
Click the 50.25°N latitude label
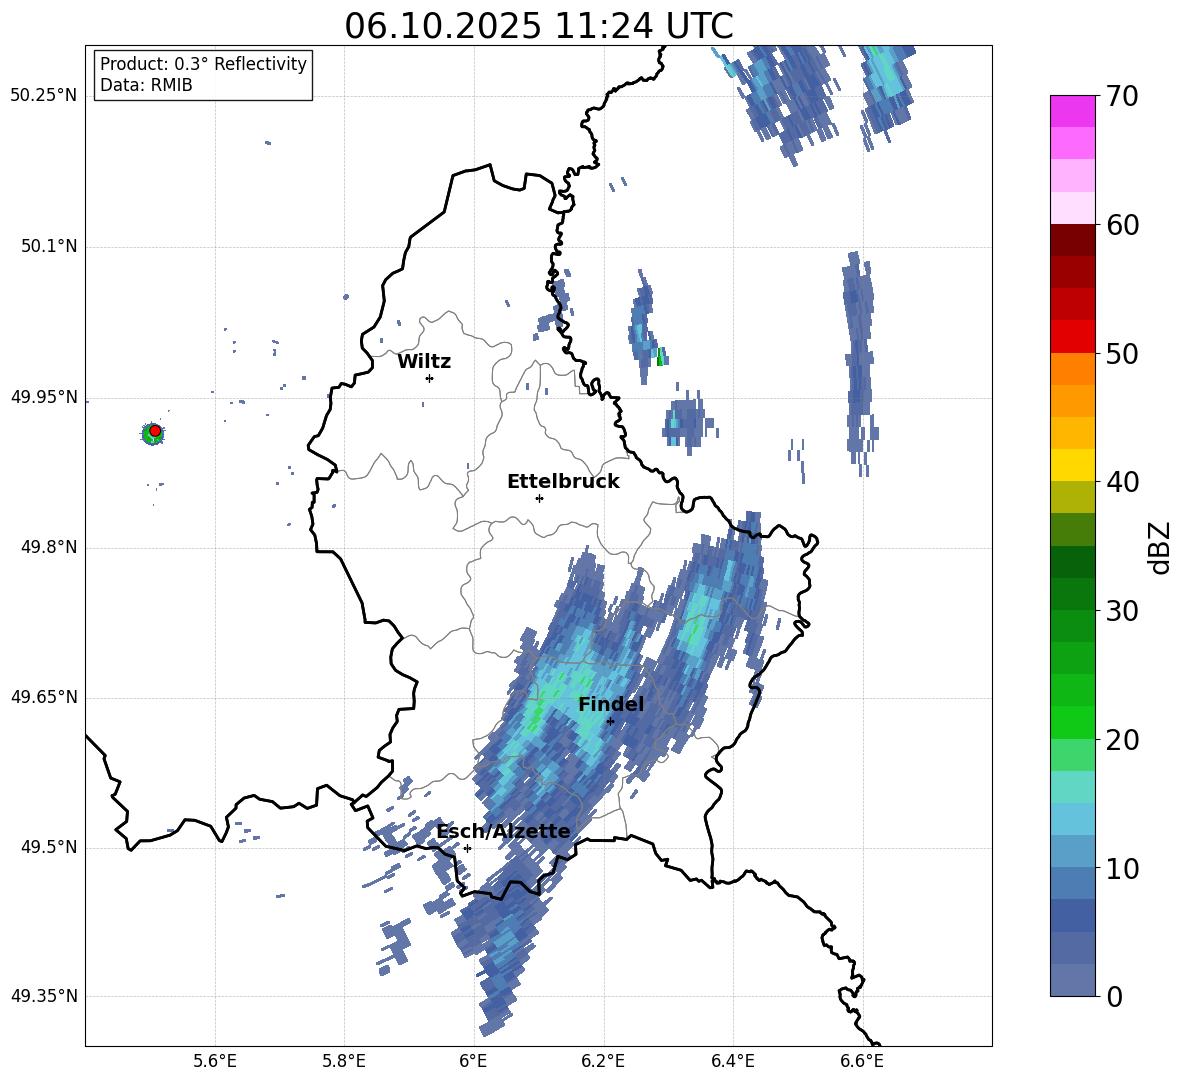click(44, 95)
